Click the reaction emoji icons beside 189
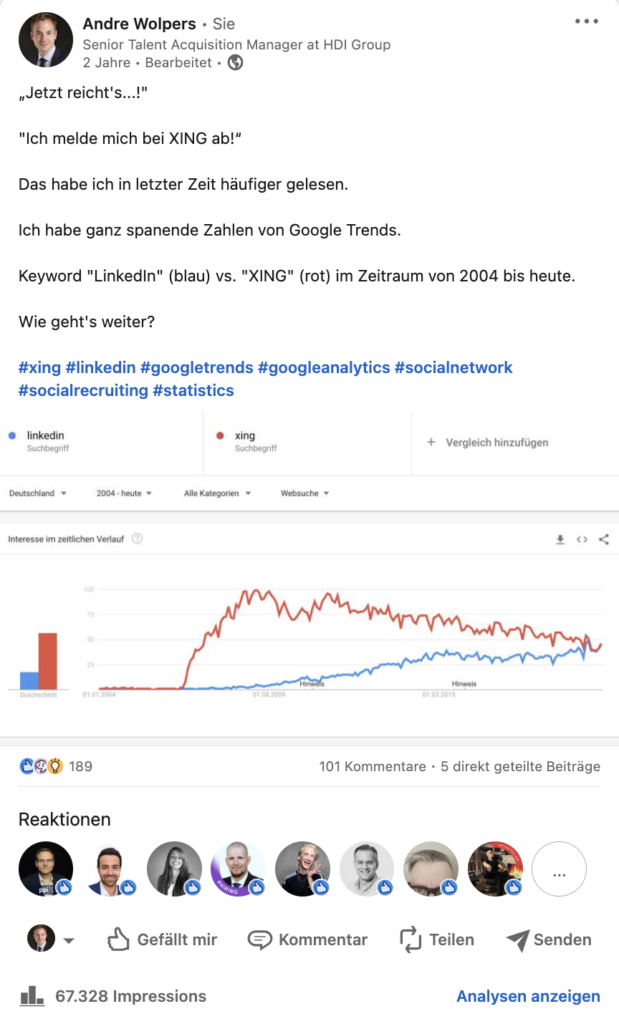 41,767
